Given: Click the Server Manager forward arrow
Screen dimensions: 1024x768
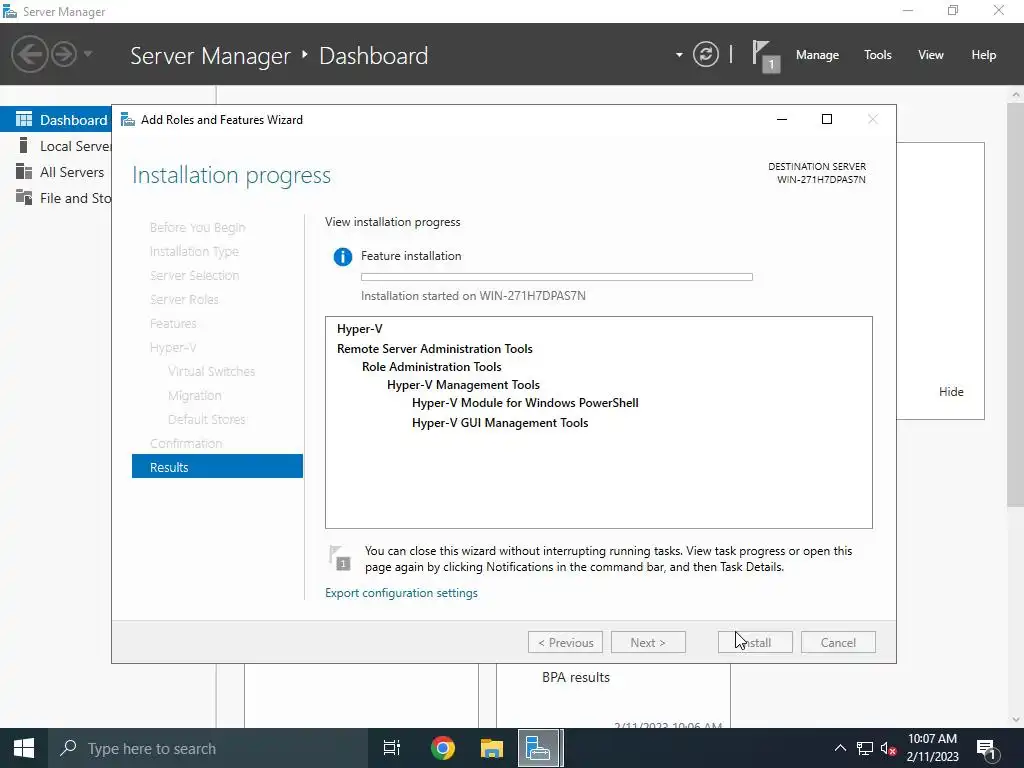Looking at the screenshot, I should pos(64,54).
